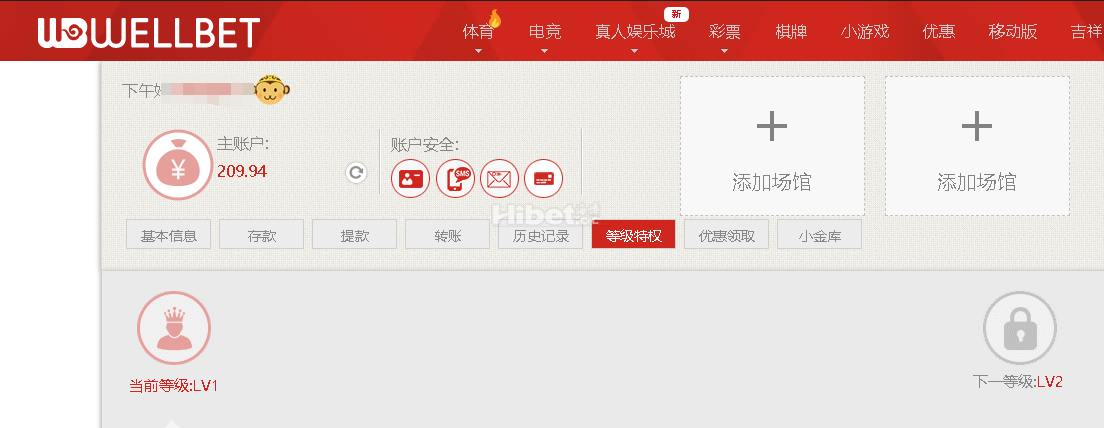This screenshot has height=428, width=1104.
Task: Switch to the 存款 deposit tab
Action: click(261, 236)
